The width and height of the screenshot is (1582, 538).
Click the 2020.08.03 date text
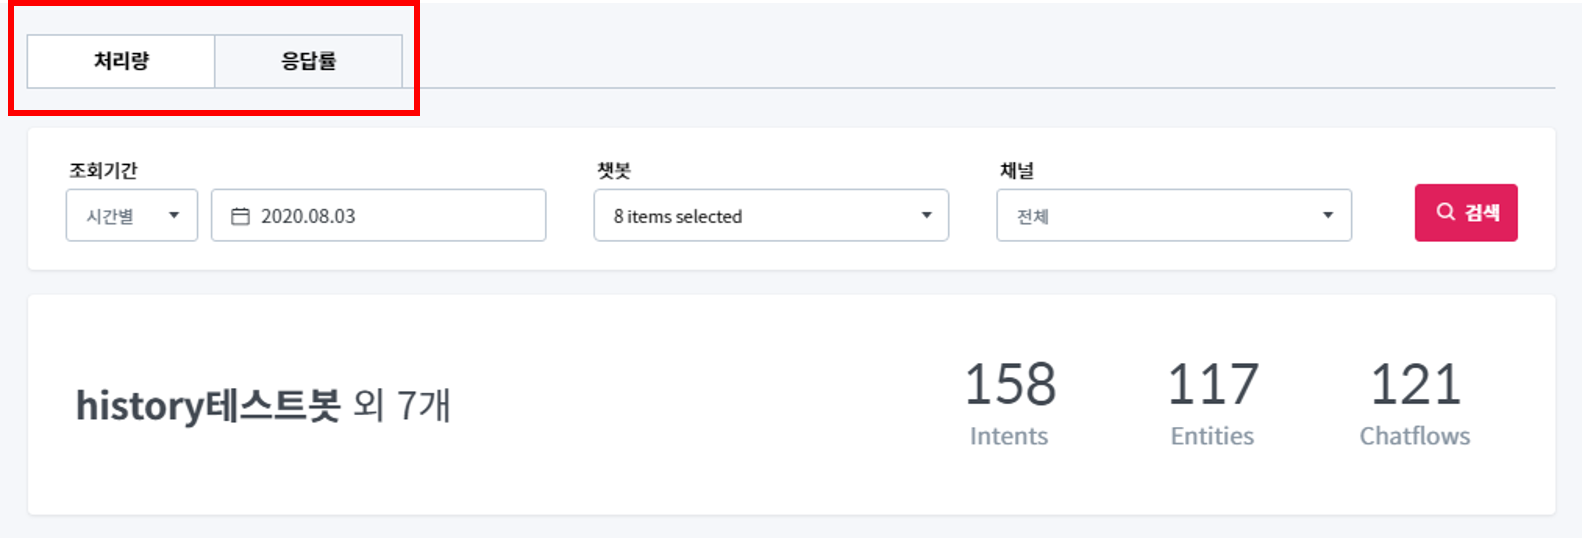[308, 216]
